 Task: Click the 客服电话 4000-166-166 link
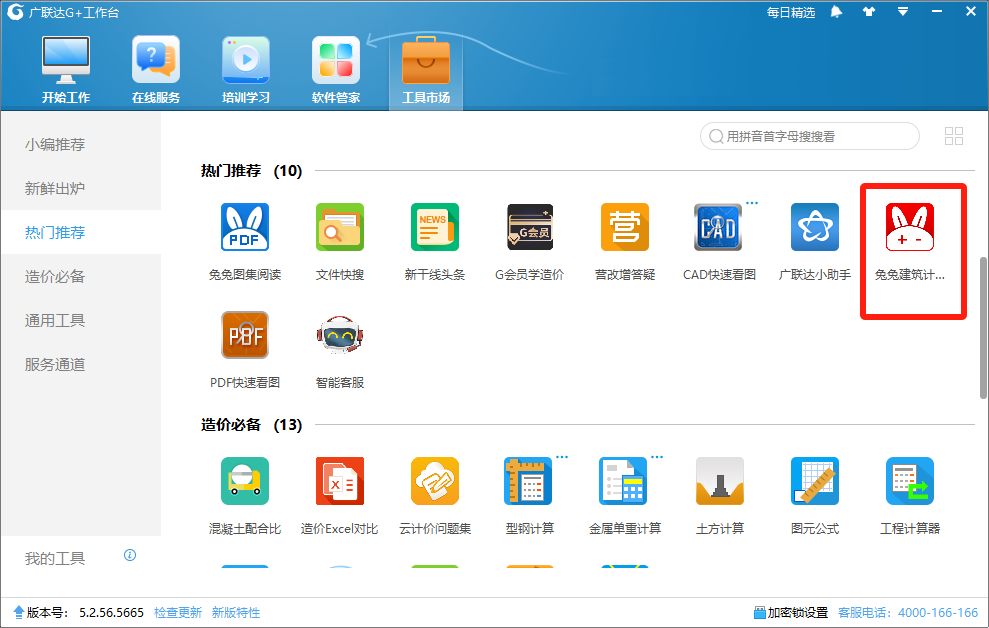click(x=908, y=612)
